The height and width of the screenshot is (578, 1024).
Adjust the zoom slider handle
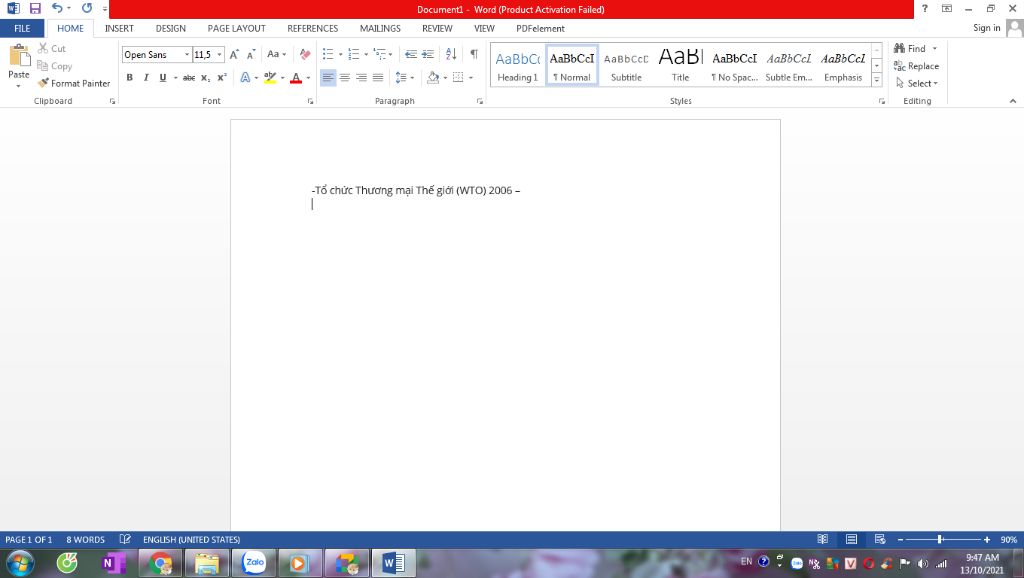tap(940, 539)
